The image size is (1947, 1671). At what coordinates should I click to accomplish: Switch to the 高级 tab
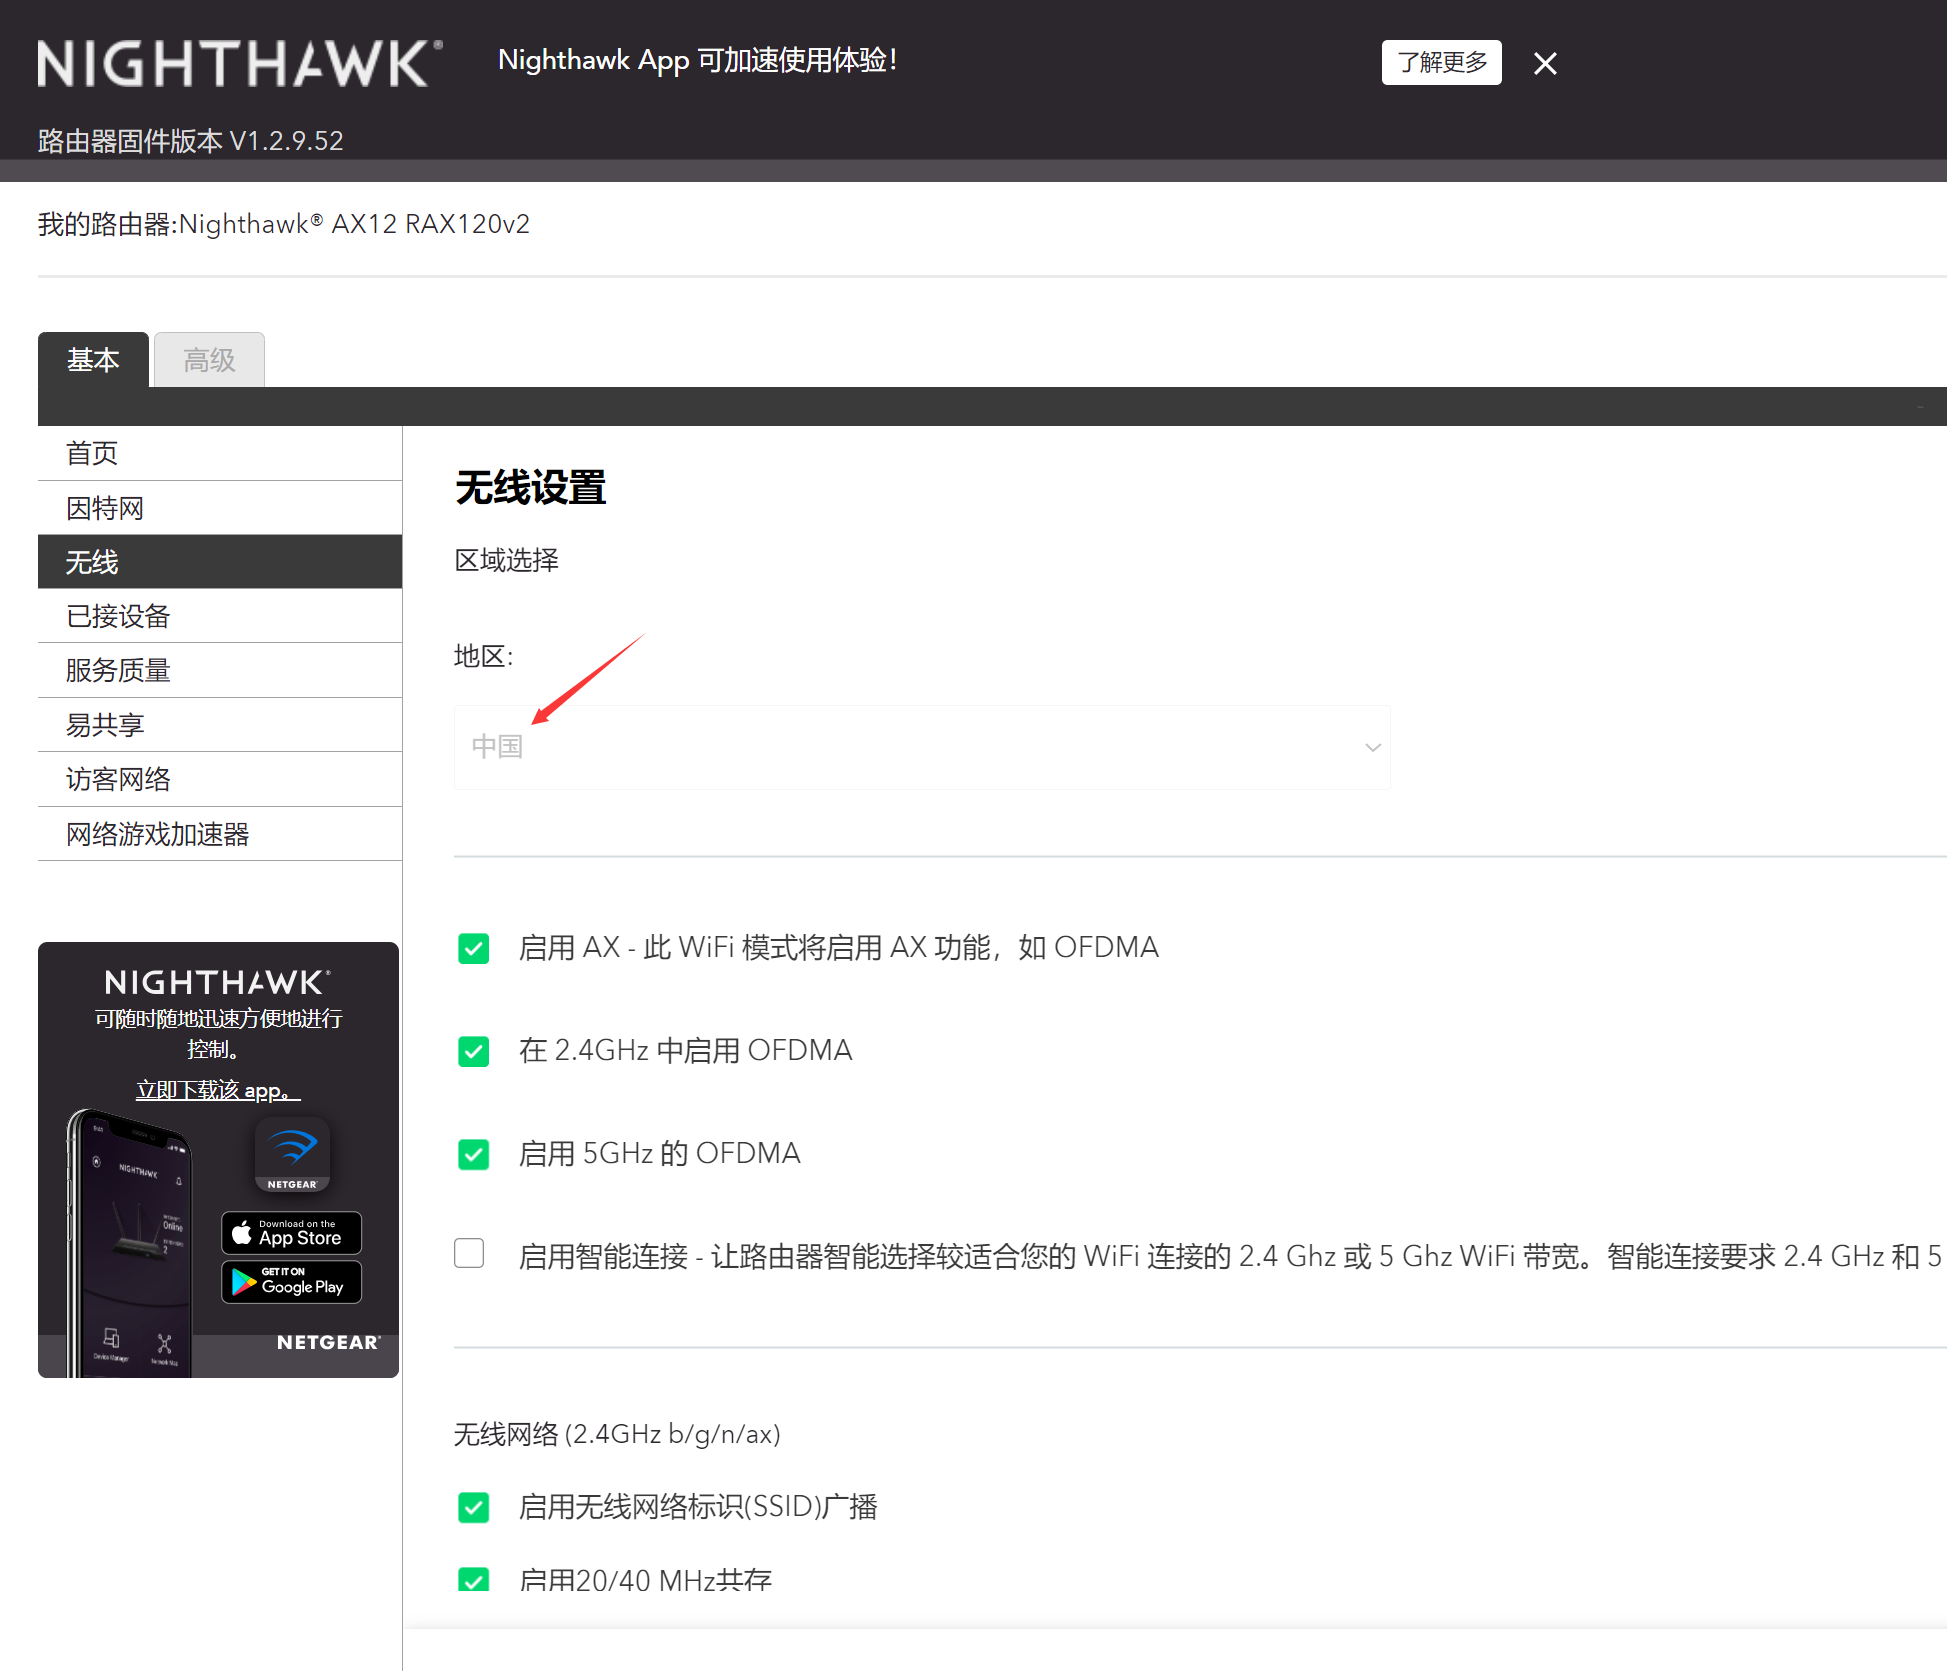pos(209,359)
